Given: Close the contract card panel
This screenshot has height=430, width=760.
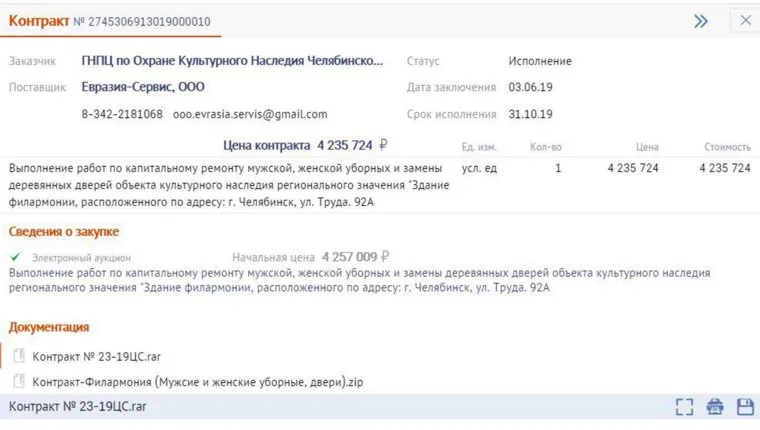Looking at the screenshot, I should point(745,21).
